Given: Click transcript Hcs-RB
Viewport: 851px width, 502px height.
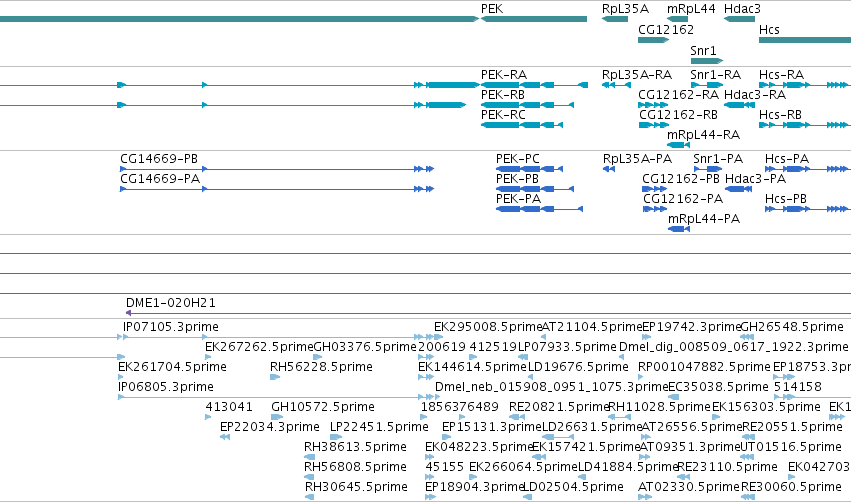Looking at the screenshot, I should 803,125.
